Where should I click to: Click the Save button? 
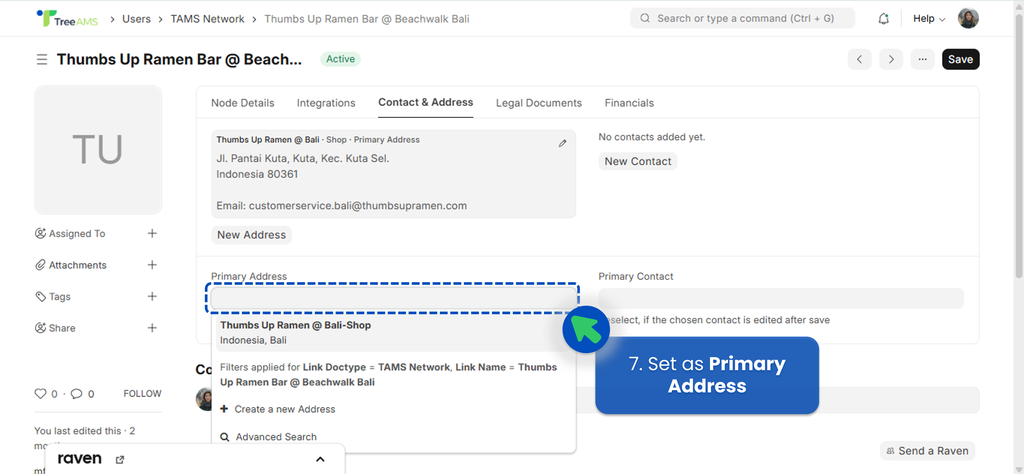[960, 59]
